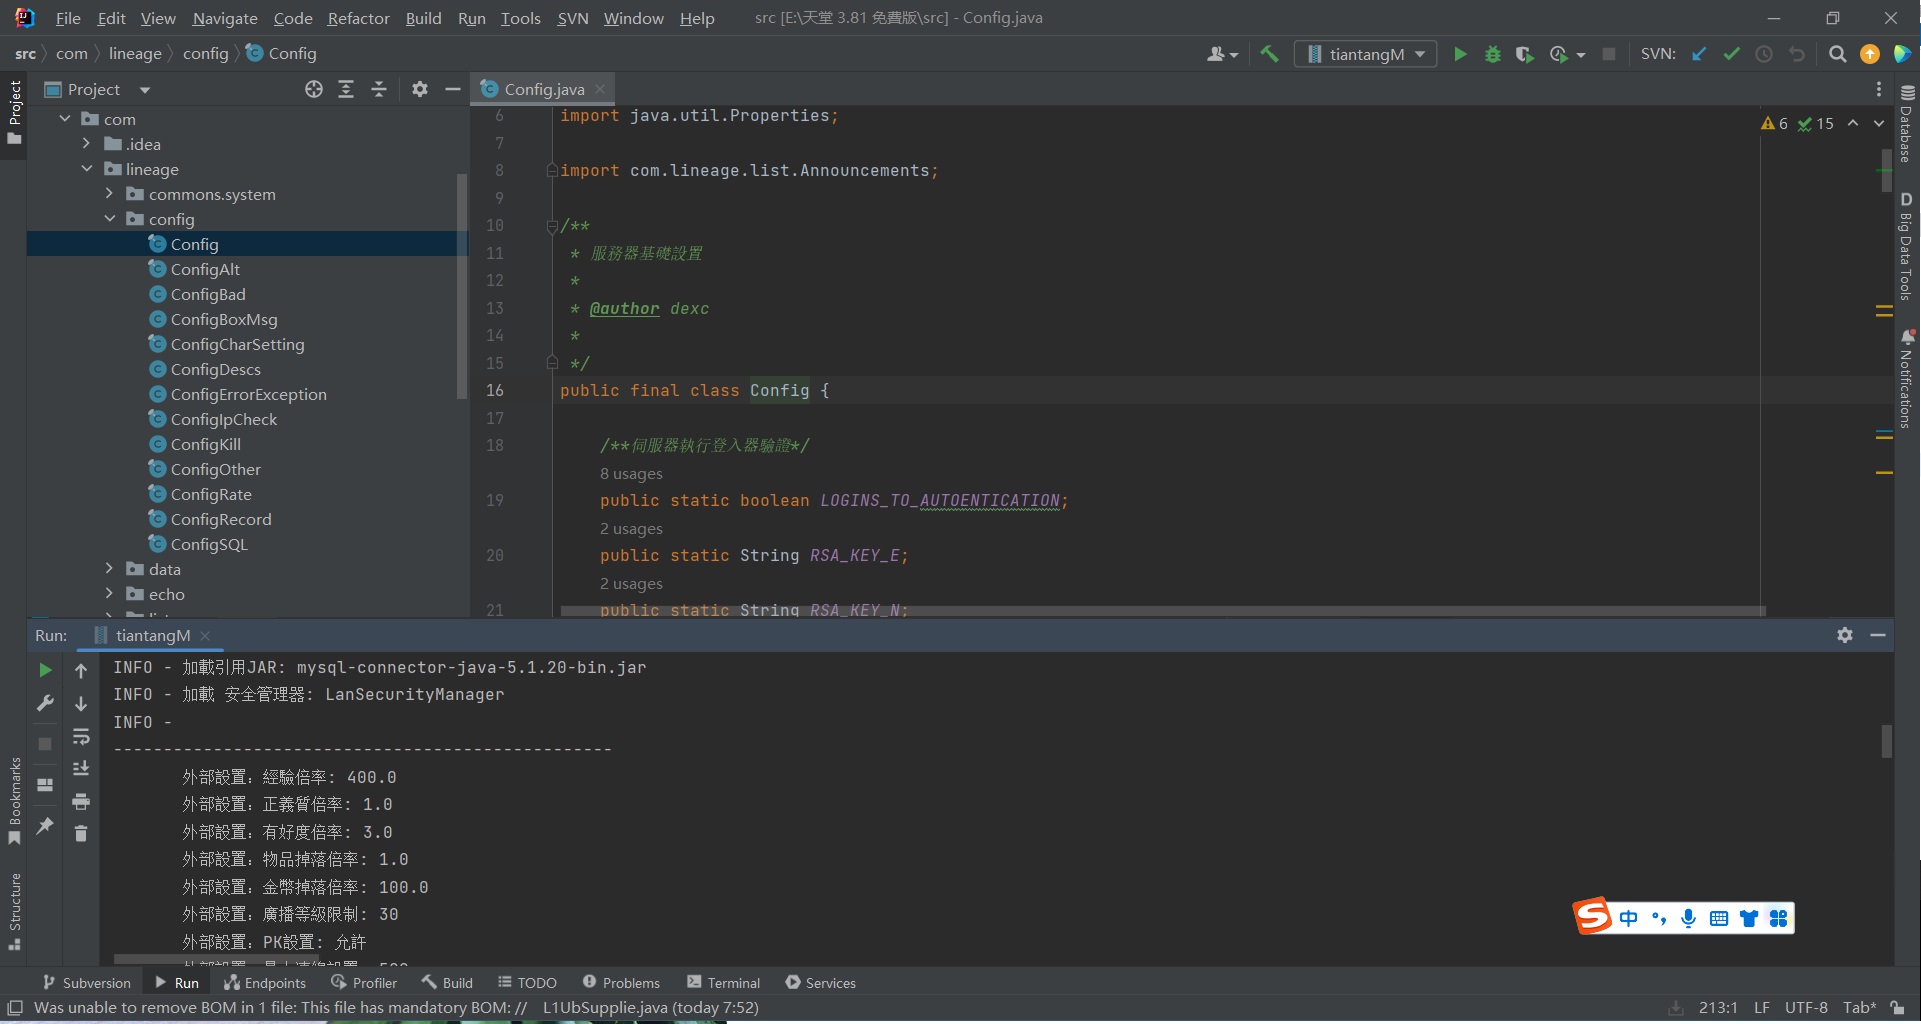Click the wrench icon in the Run panel
The height and width of the screenshot is (1024, 1921).
coord(45,703)
